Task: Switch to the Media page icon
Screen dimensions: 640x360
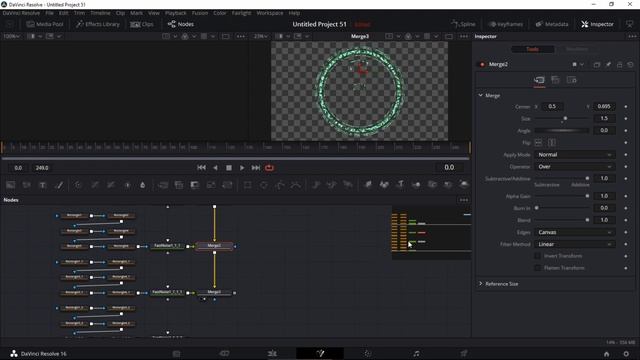Action: [176, 353]
